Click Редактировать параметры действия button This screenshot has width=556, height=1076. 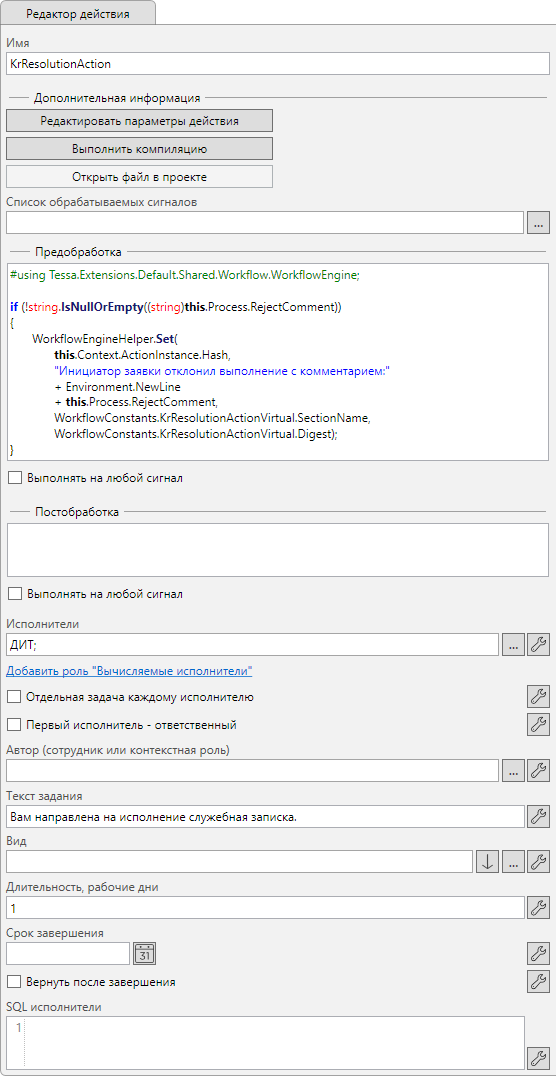pos(139,120)
